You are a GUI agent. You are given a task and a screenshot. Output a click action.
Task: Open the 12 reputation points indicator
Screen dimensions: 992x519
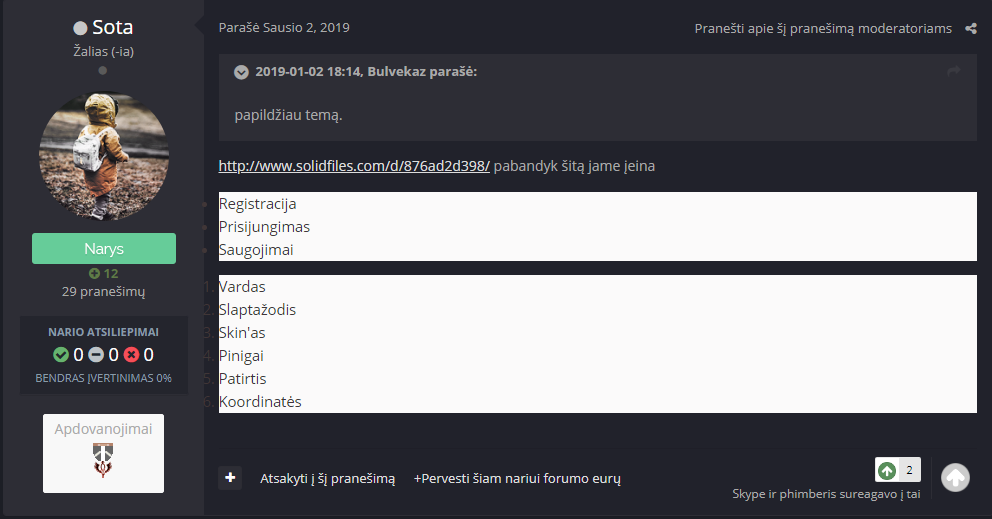tap(104, 273)
